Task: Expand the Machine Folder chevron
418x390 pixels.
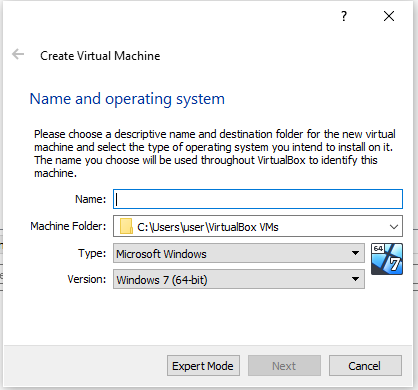Action: coord(394,227)
